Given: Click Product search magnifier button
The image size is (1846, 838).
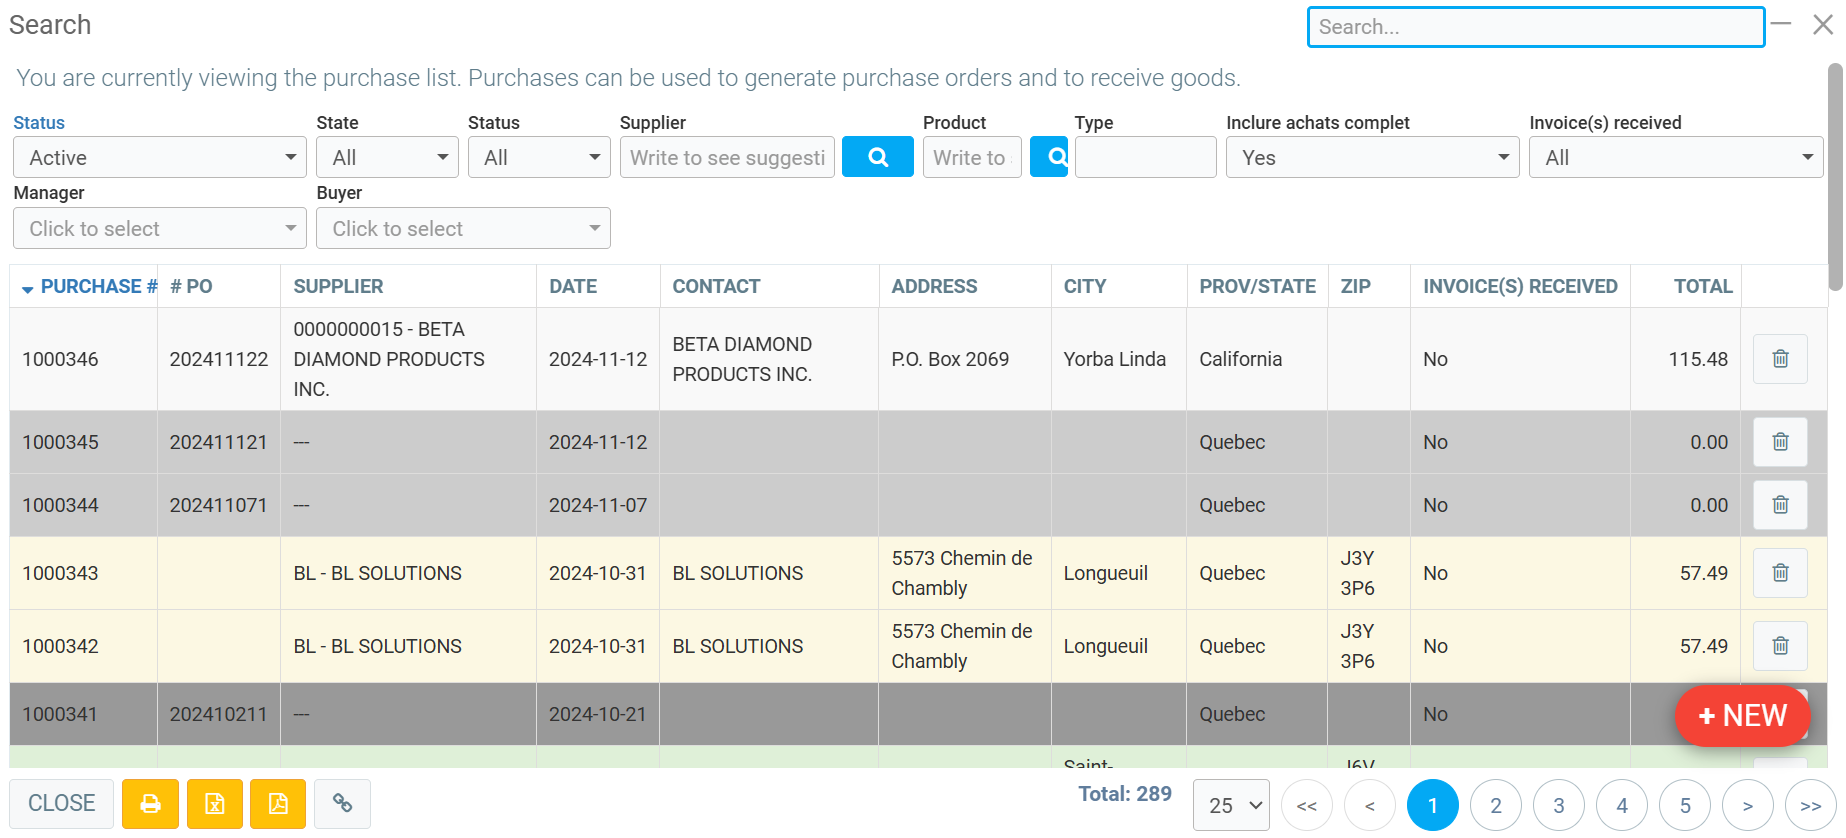Looking at the screenshot, I should [1050, 157].
